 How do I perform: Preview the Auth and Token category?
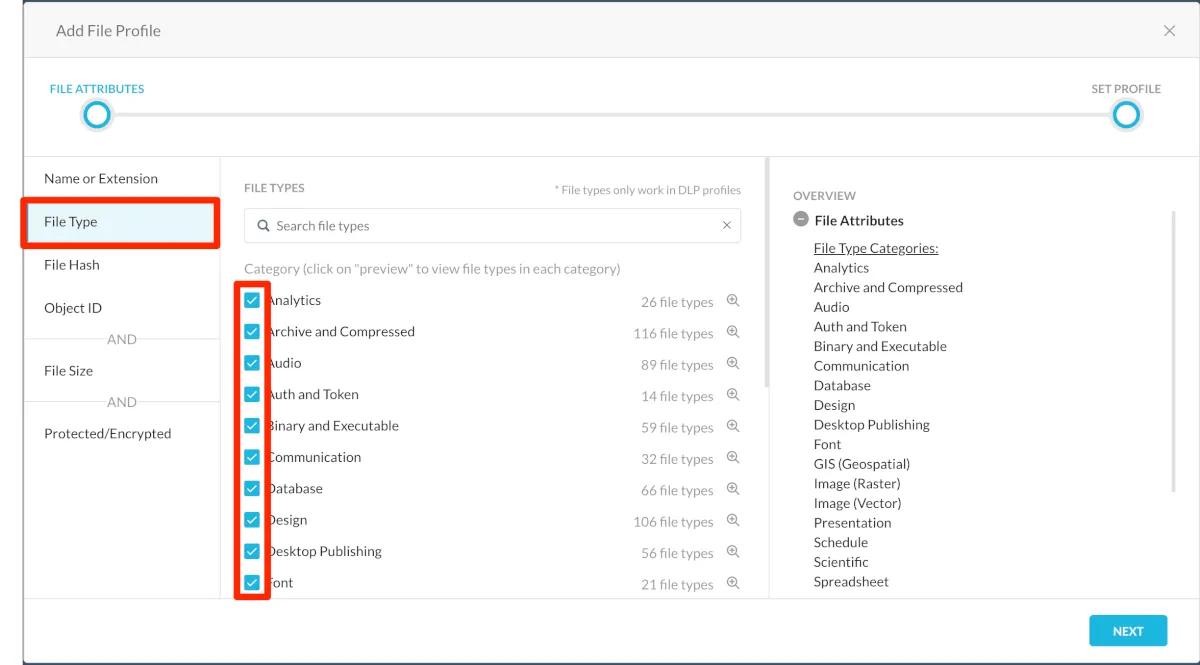tap(733, 395)
